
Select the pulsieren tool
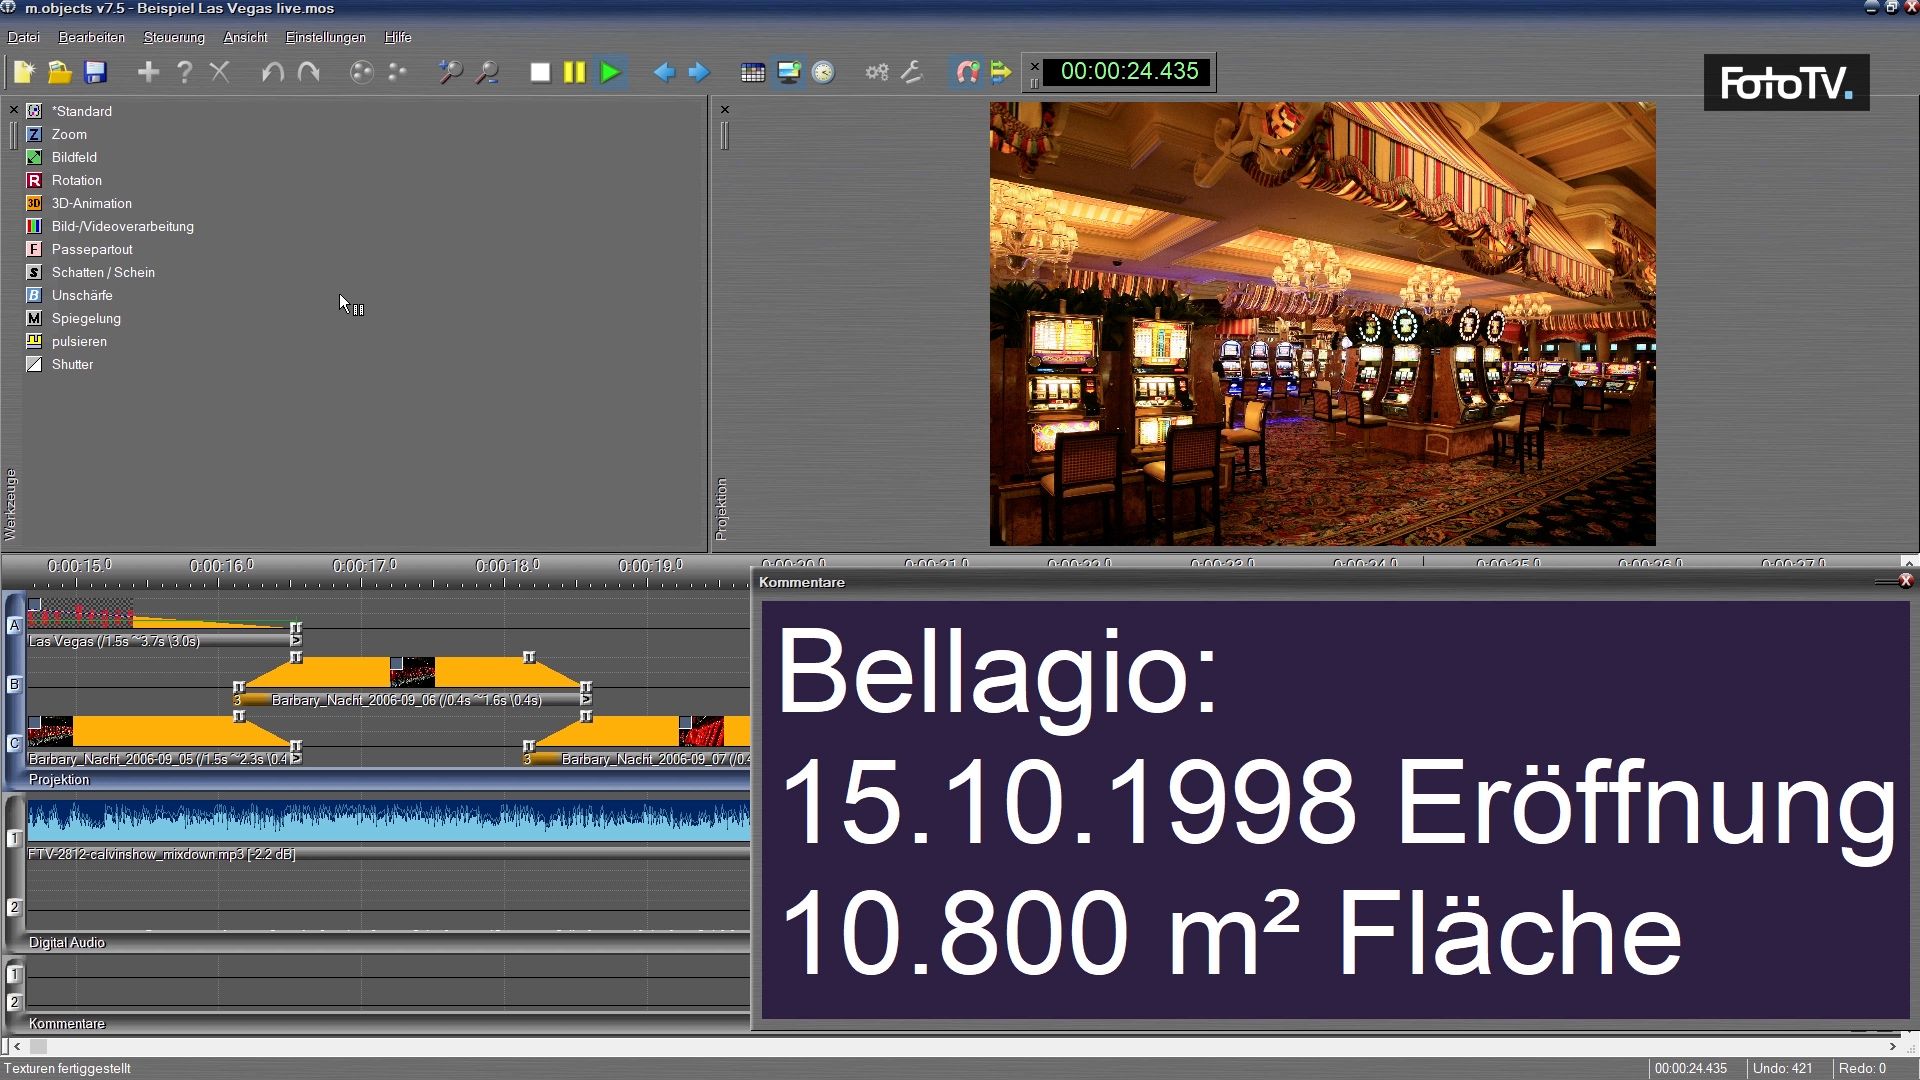[66, 341]
